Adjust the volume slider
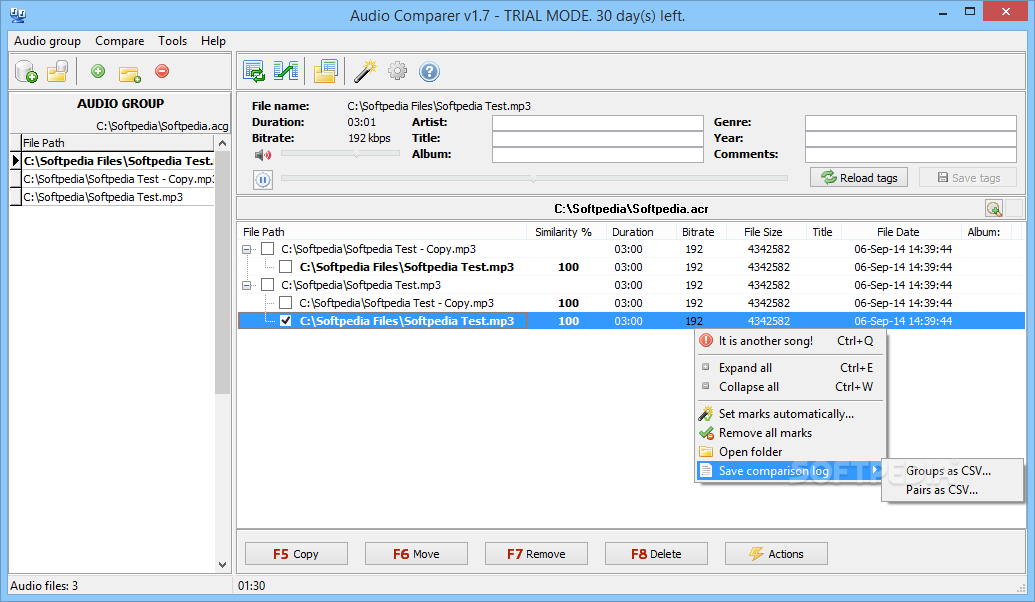The image size is (1035, 602). pos(341,153)
